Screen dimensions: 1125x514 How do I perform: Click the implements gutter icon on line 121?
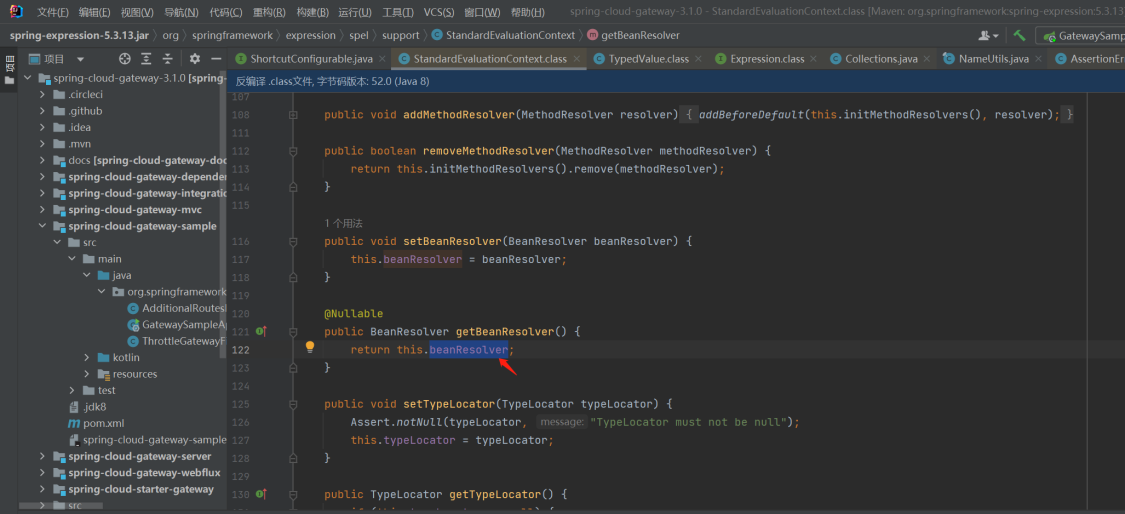click(261, 332)
